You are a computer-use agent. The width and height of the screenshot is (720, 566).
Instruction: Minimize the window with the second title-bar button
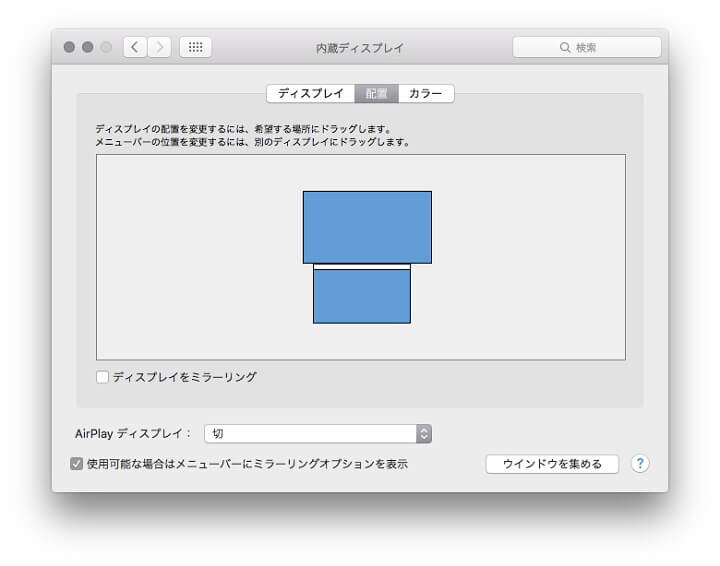pos(88,47)
